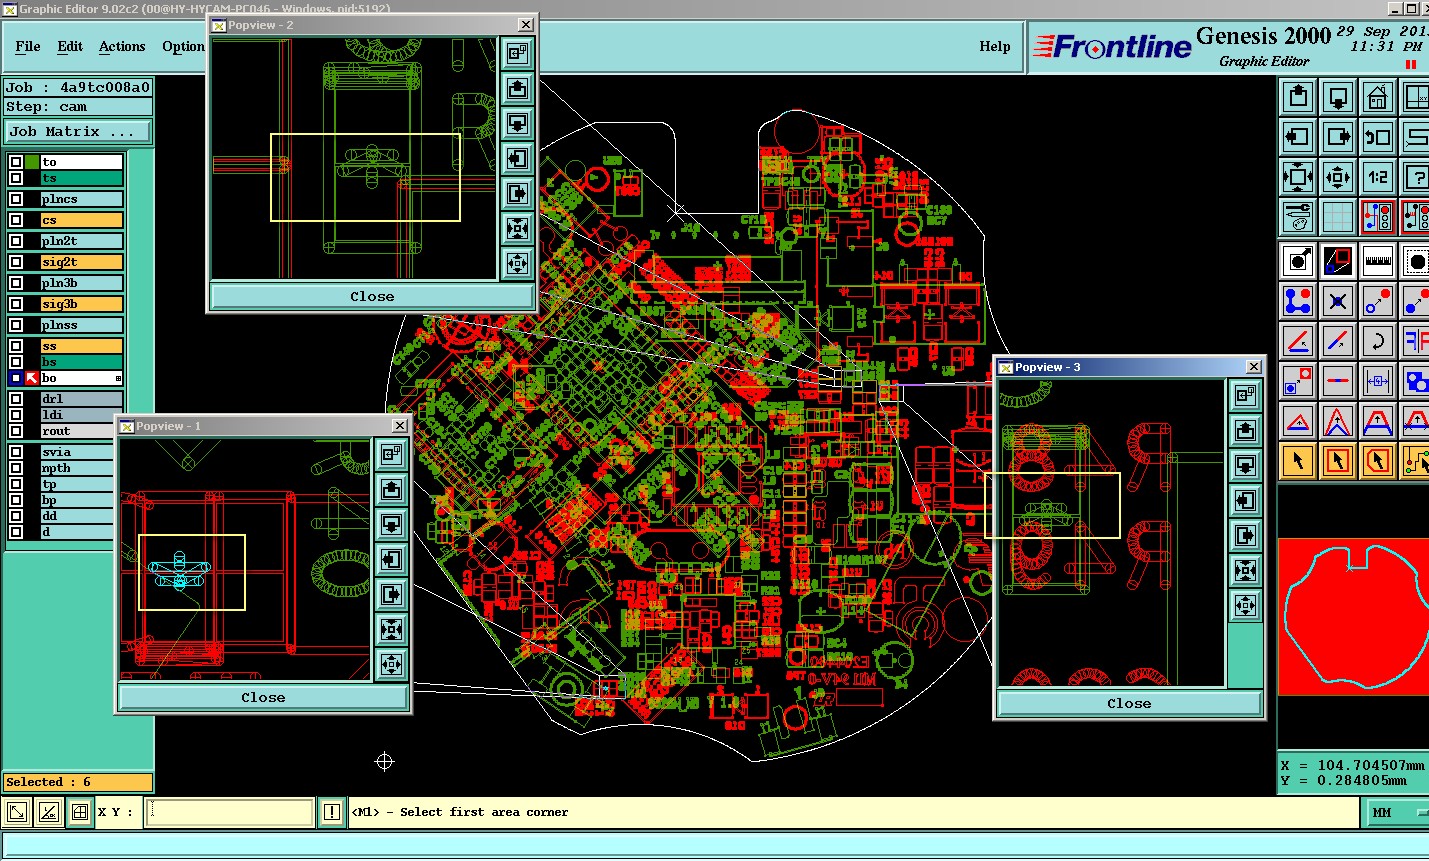Click the pan right arrow in the main toolbar
This screenshot has height=861, width=1429.
[1338, 137]
